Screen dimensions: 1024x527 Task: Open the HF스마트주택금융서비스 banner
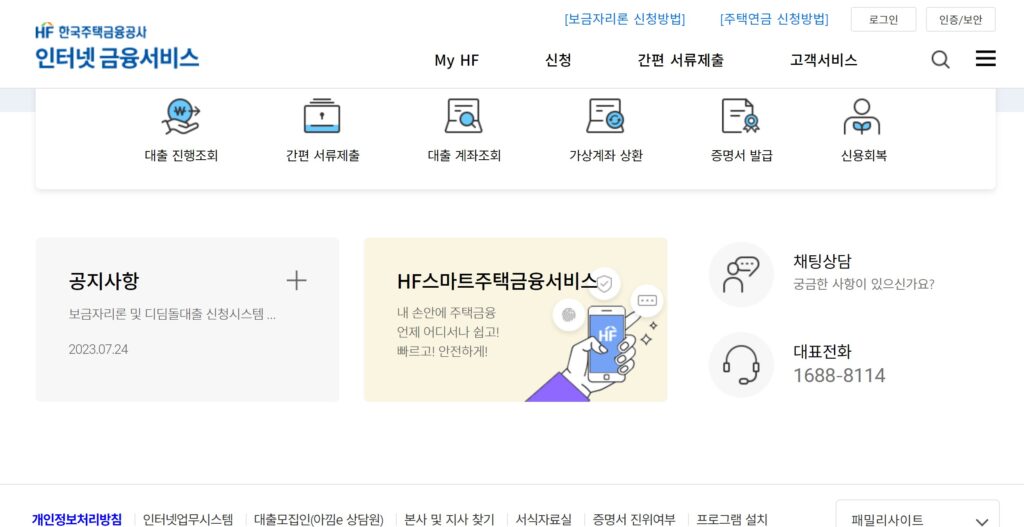point(515,319)
